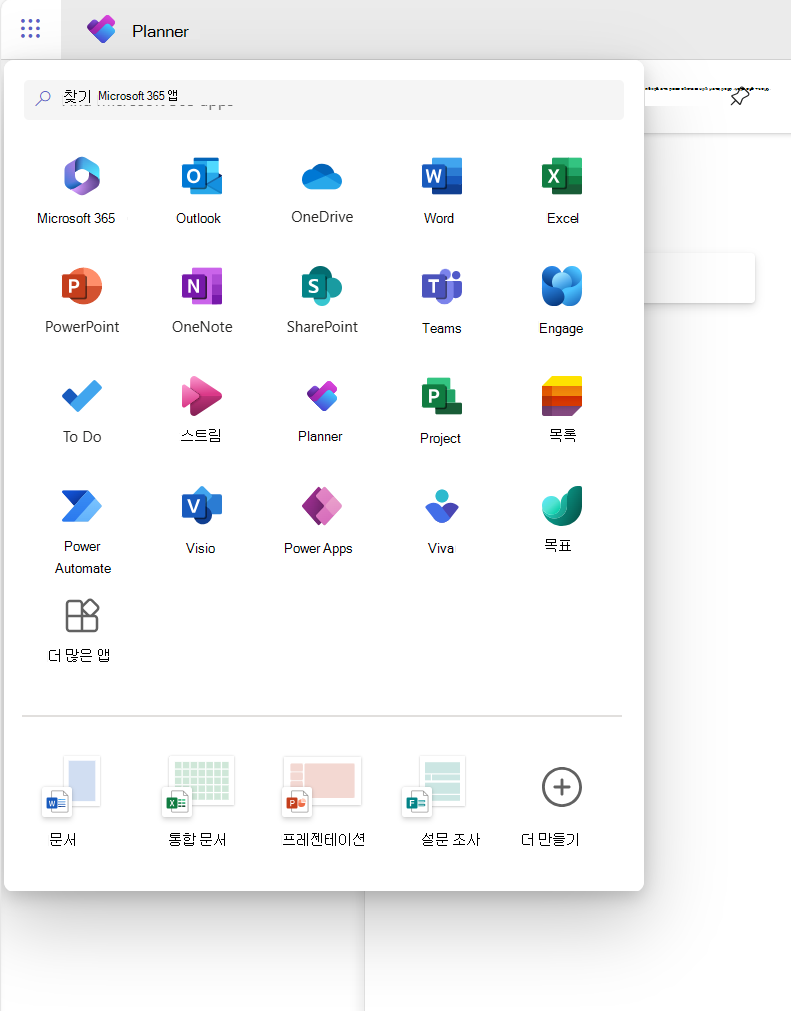This screenshot has width=791, height=1011.
Task: Launch Project app
Action: click(x=442, y=409)
